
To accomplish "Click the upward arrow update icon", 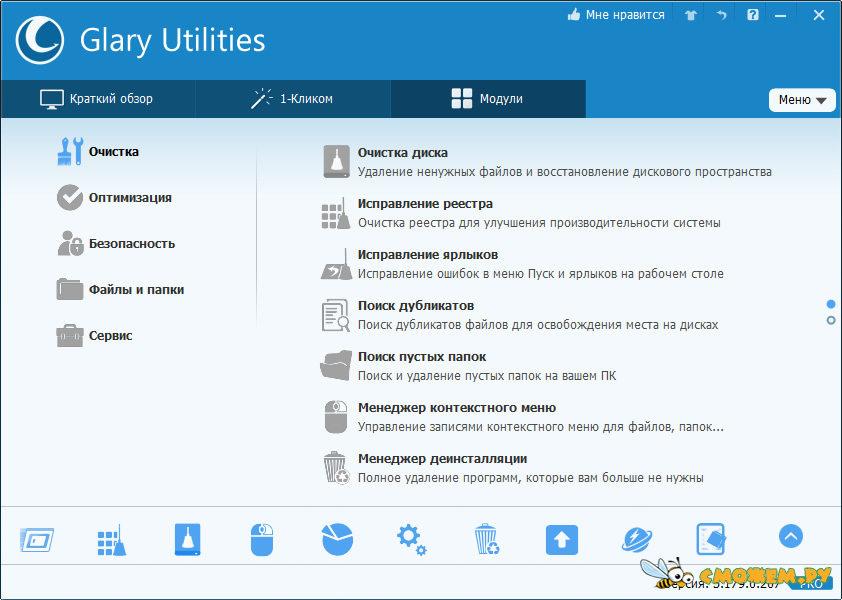I will point(562,539).
